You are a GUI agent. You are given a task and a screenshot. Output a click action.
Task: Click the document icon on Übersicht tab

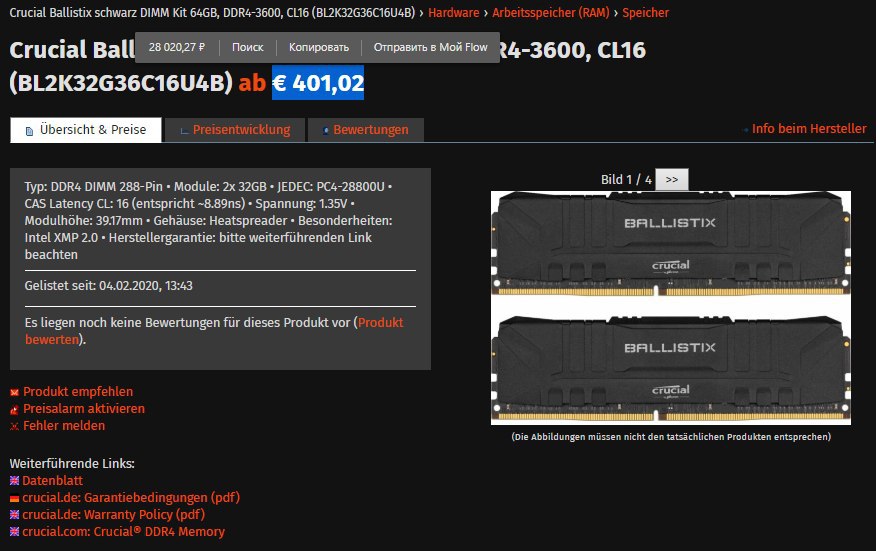[x=29, y=131]
